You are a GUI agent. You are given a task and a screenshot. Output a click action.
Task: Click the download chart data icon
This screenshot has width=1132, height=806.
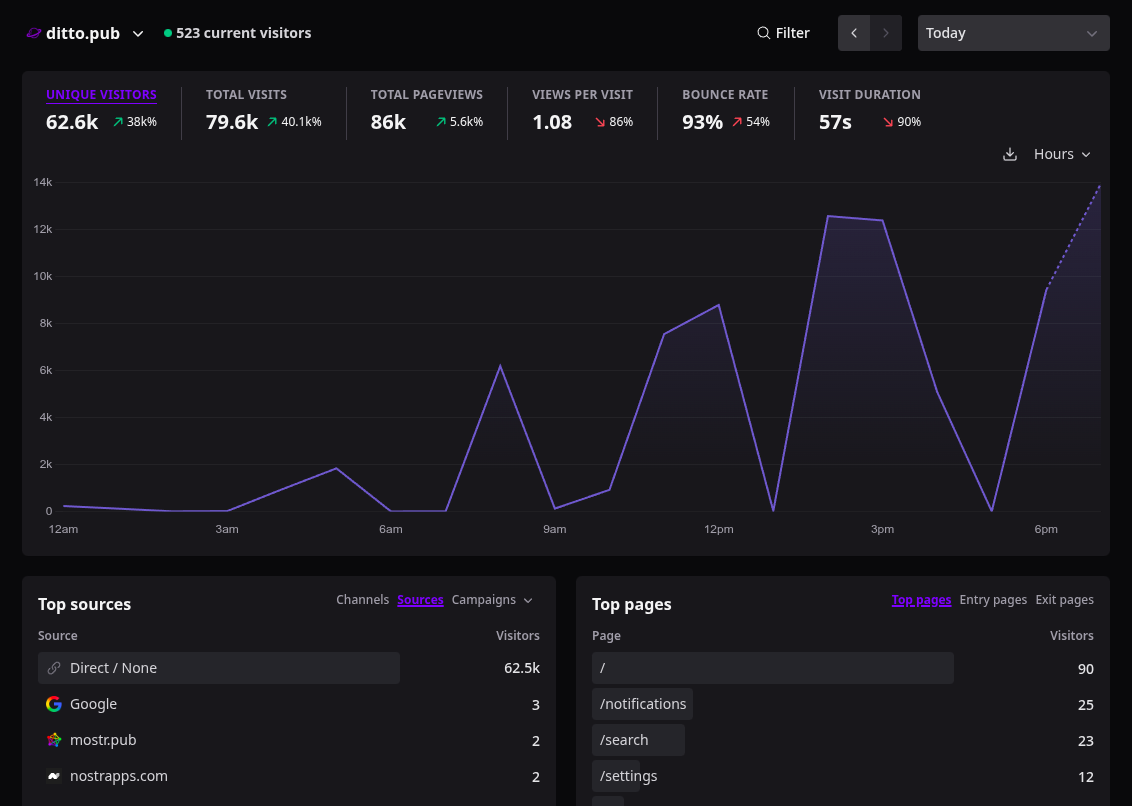pyautogui.click(x=1010, y=155)
